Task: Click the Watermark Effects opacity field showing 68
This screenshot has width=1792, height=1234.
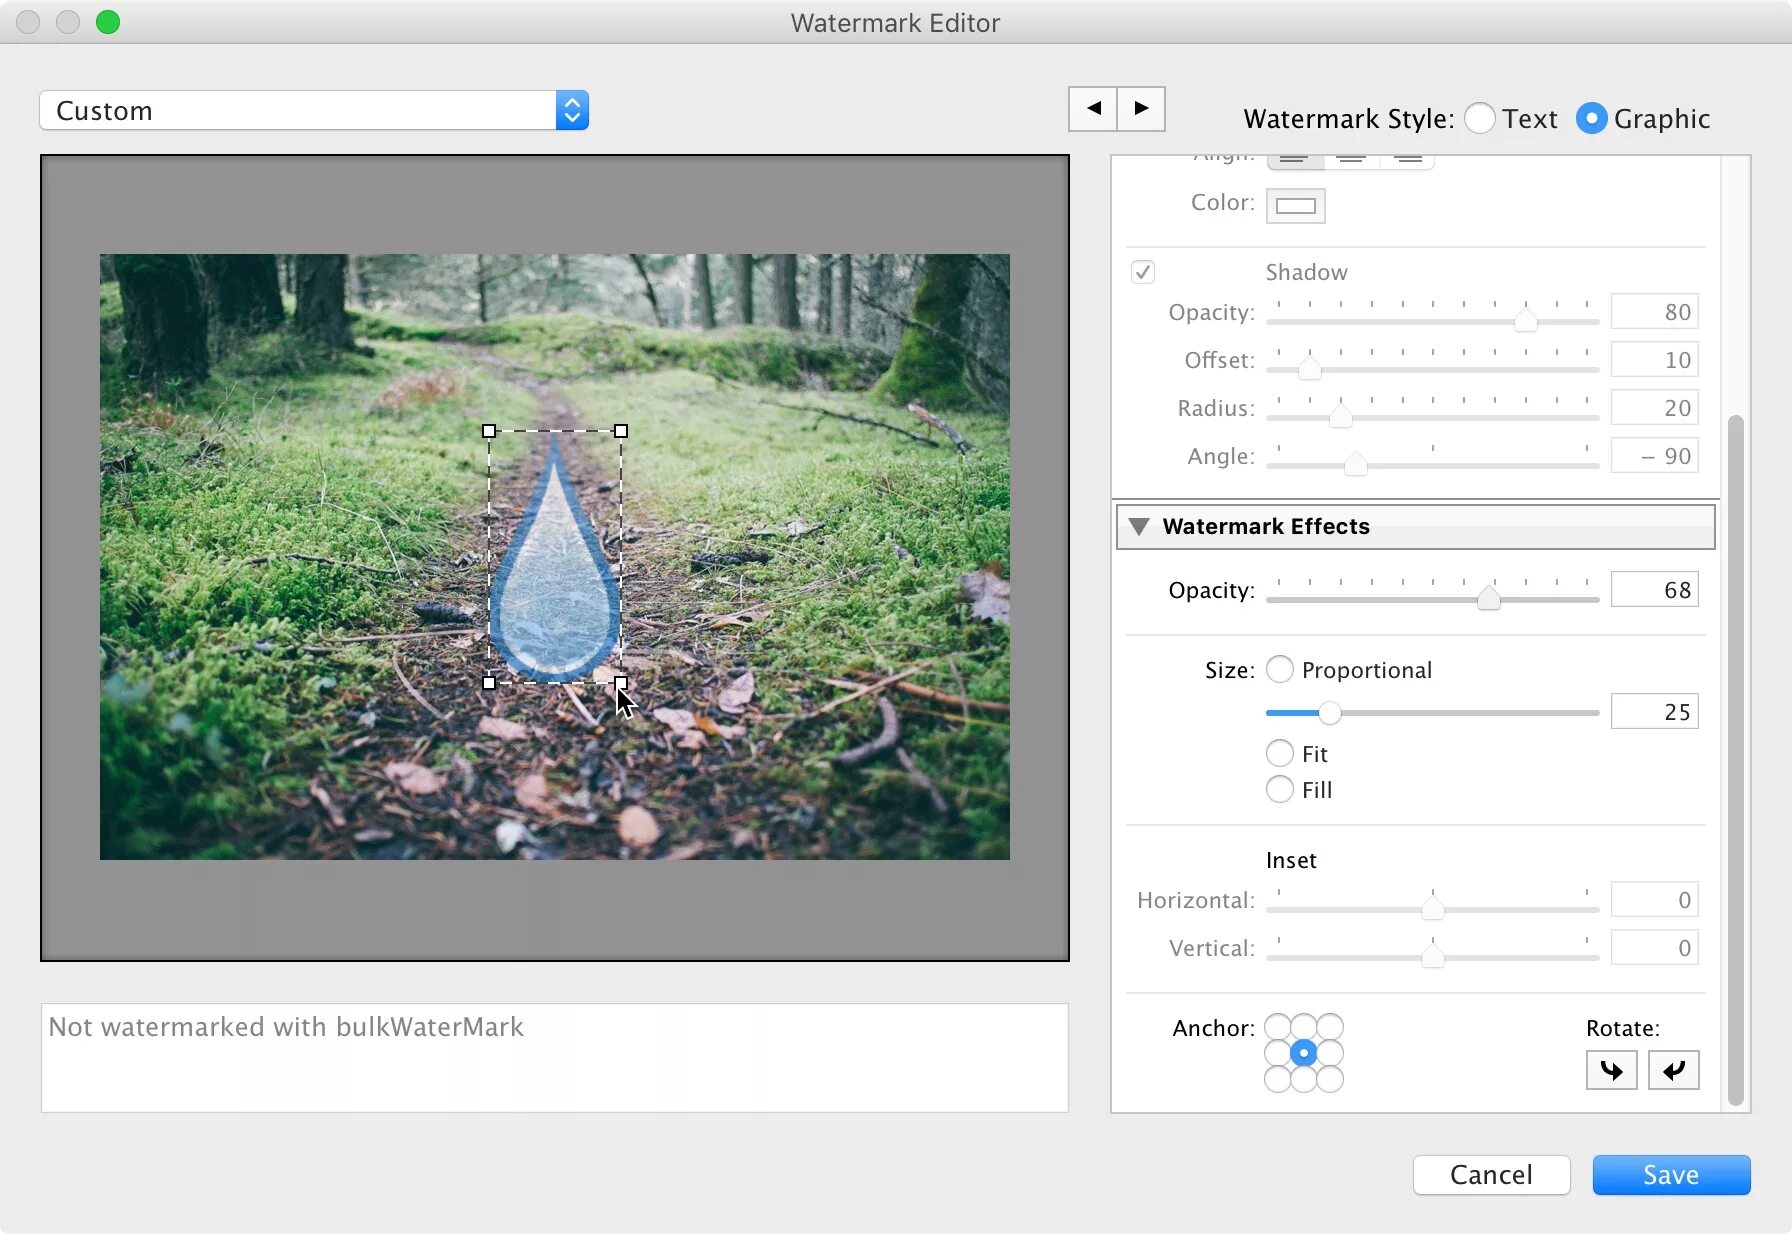Action: [1654, 590]
